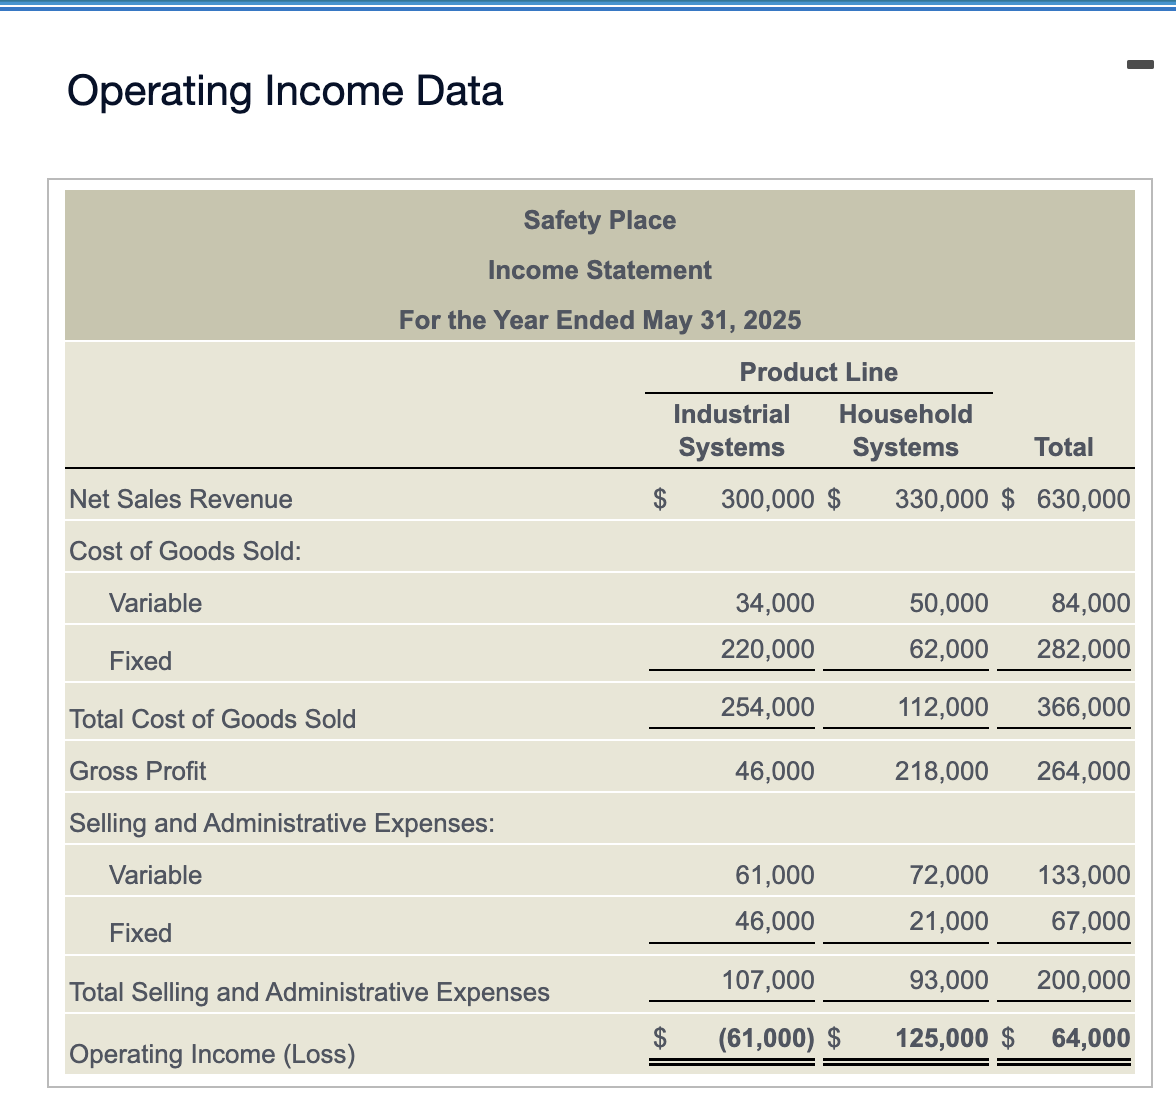Select the Household Systems column header
Viewport: 1176px width, 1120px height.
click(x=905, y=430)
